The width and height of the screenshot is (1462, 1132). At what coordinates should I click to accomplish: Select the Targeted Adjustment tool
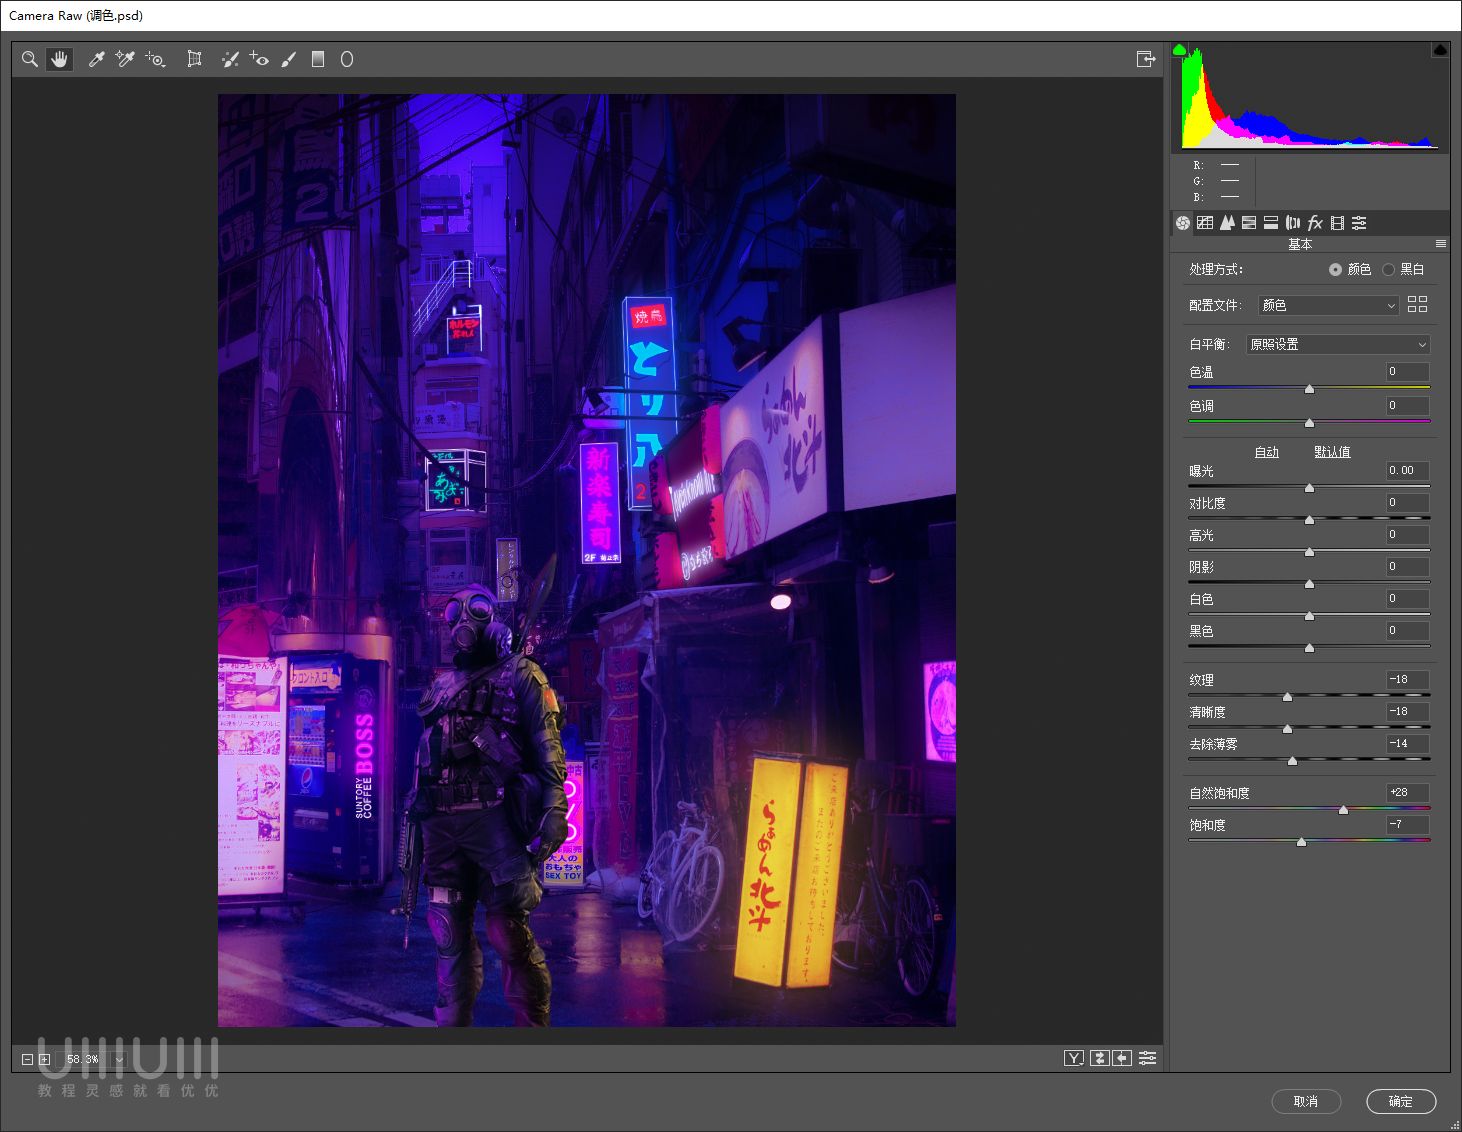(x=155, y=59)
